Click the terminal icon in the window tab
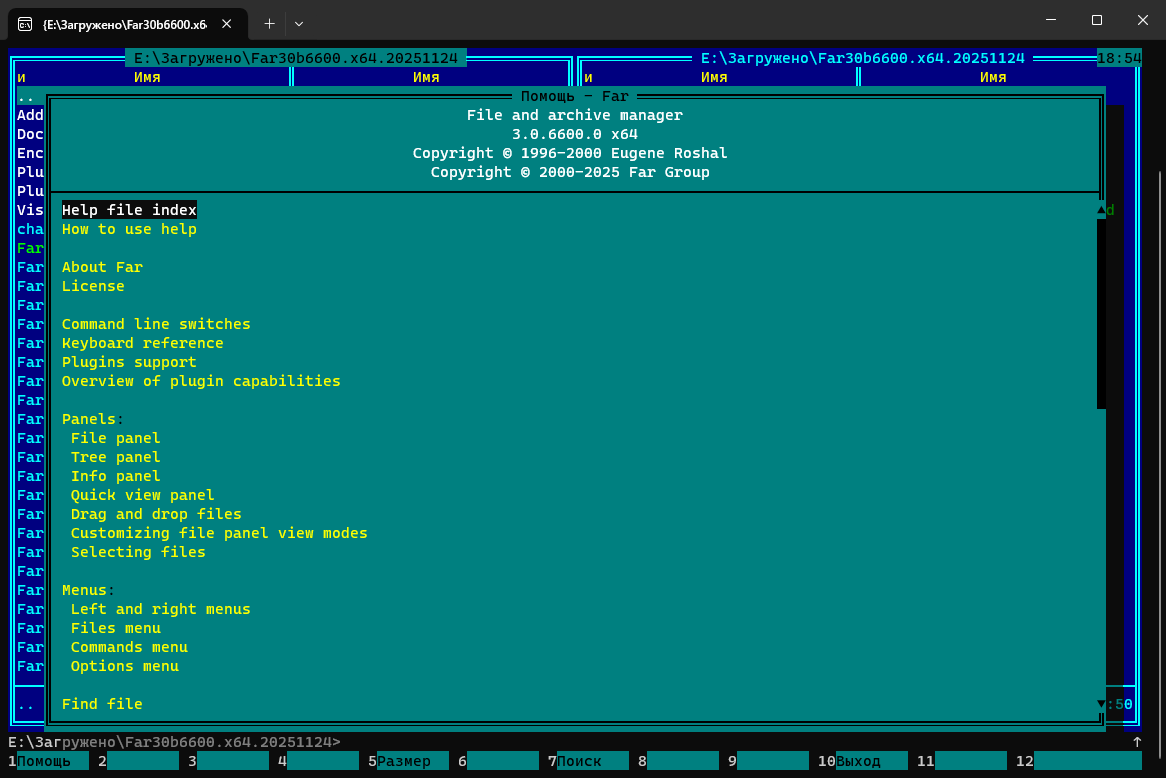1166x778 pixels. click(x=25, y=23)
